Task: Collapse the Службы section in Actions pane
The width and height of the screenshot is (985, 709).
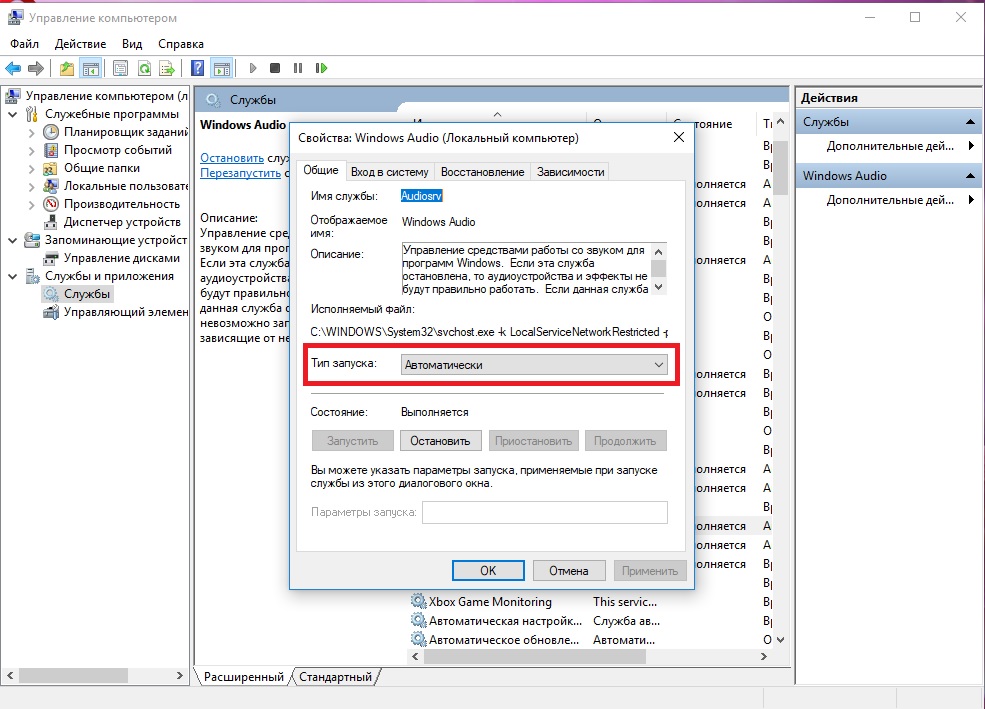Action: pos(971,122)
